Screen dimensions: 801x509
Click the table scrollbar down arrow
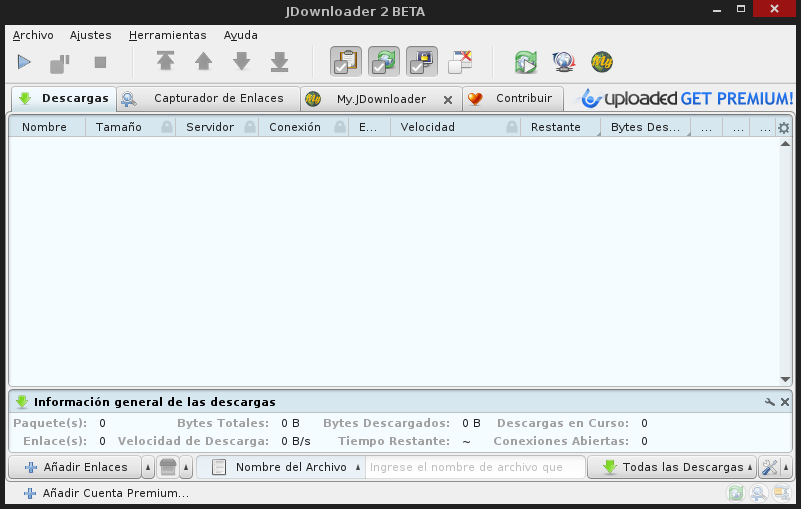coord(785,379)
